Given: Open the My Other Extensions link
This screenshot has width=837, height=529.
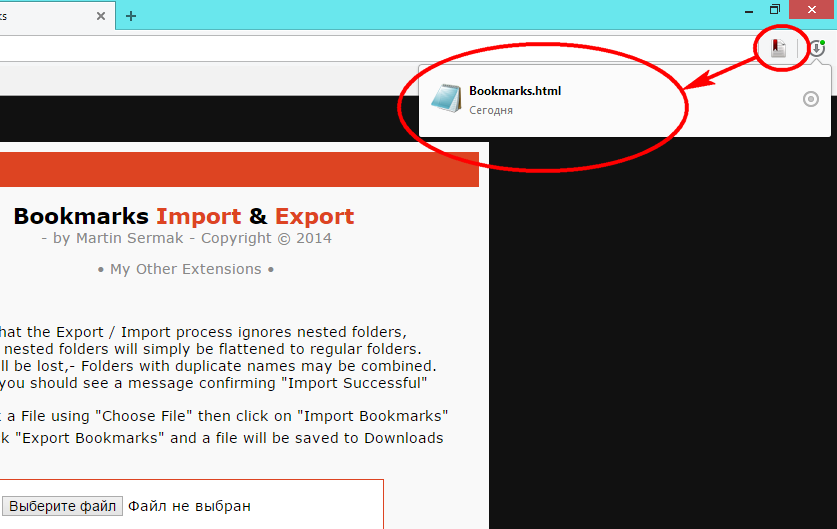Looking at the screenshot, I should click(186, 269).
